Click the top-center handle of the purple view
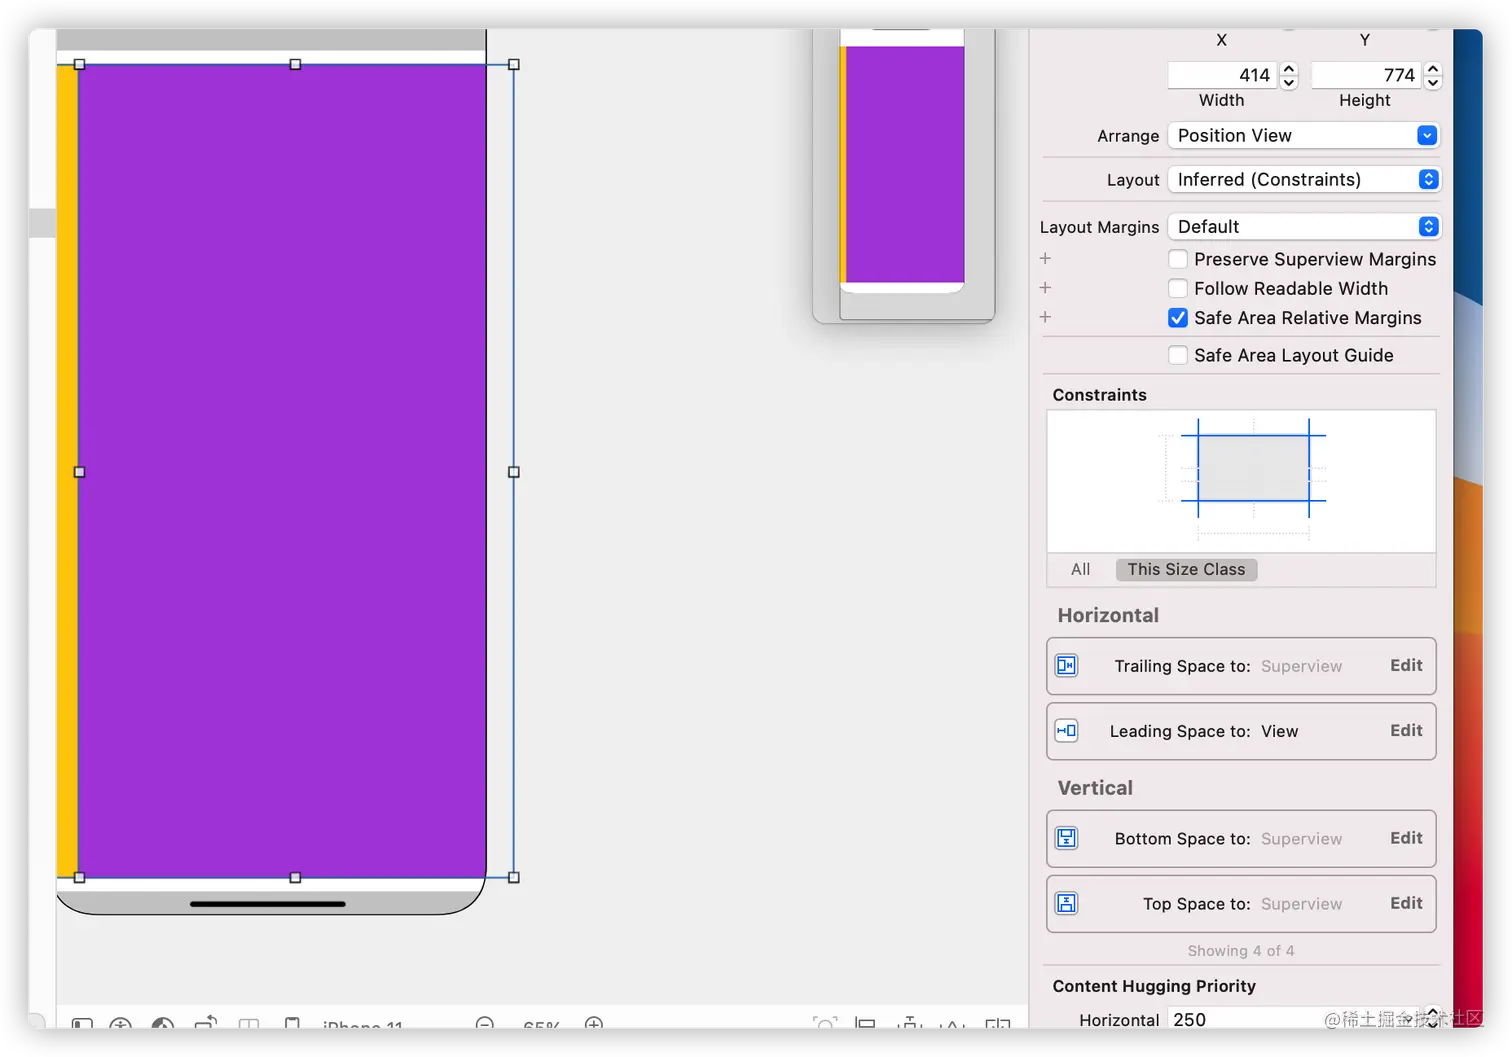This screenshot has height=1057, width=1512. [x=295, y=64]
